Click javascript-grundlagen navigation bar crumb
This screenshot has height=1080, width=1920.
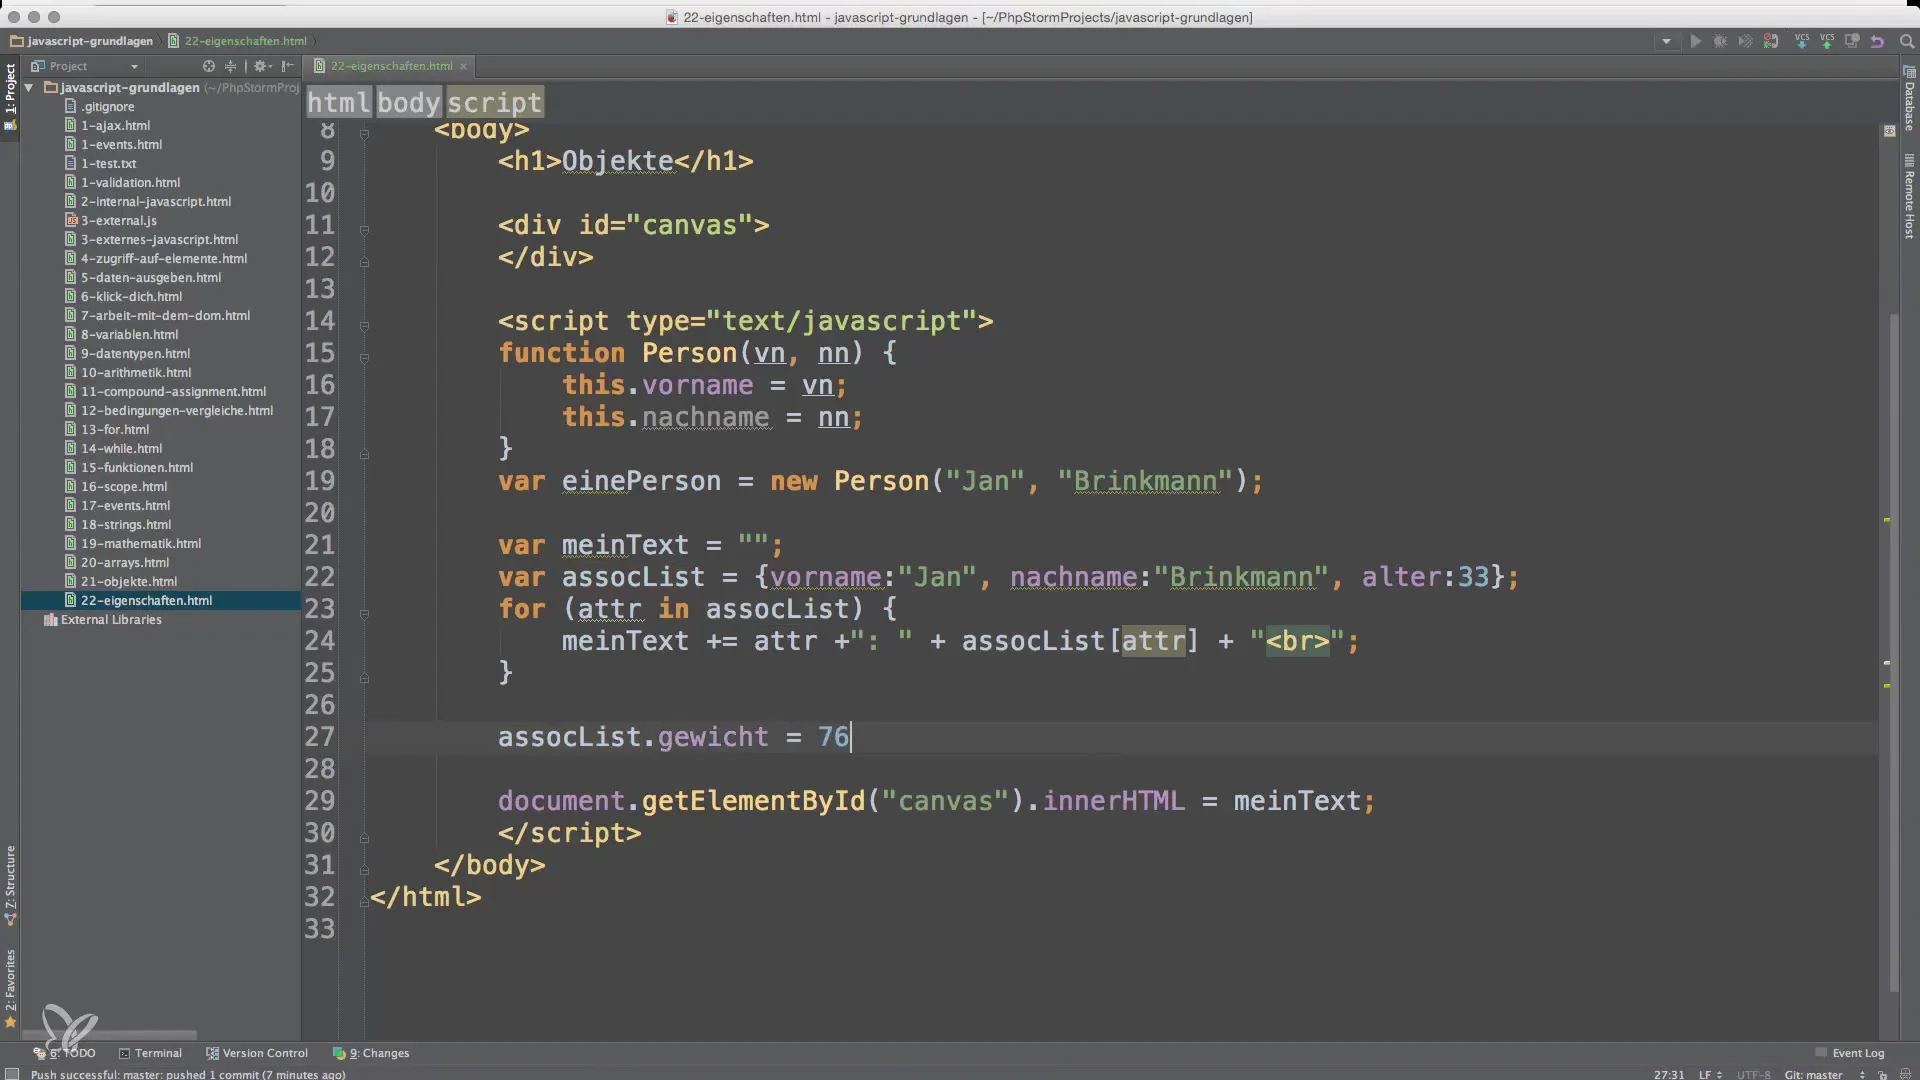coord(81,41)
